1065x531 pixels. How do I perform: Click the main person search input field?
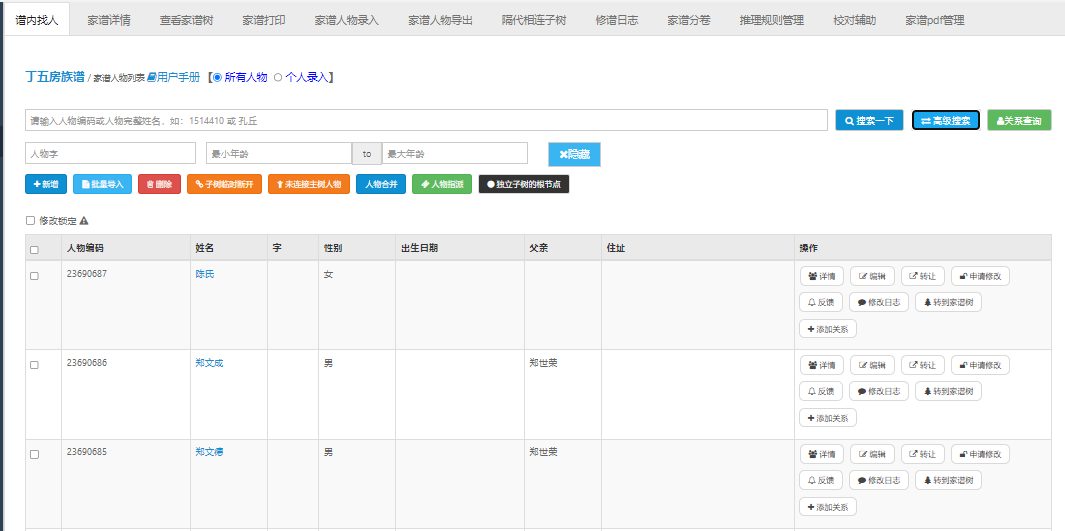pos(426,120)
